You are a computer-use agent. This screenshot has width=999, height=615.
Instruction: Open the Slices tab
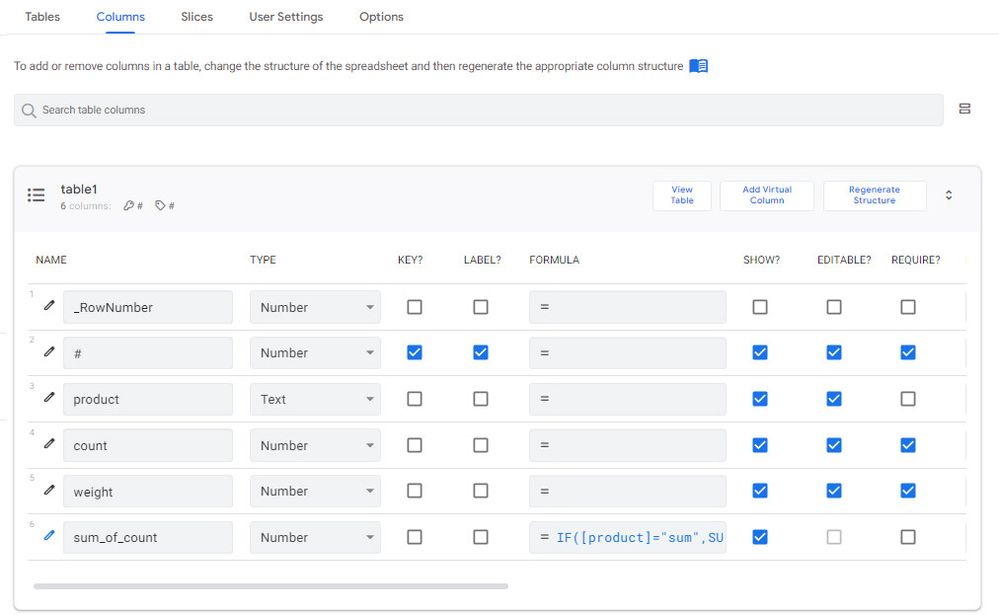pos(197,17)
